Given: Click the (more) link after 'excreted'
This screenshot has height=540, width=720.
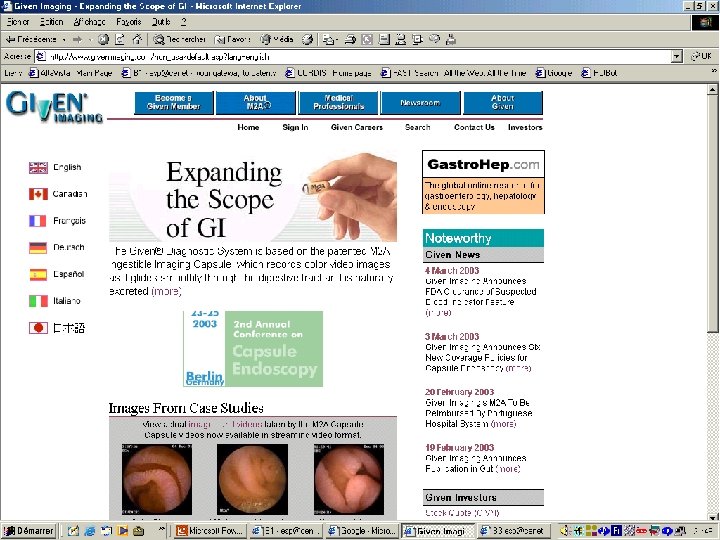Looking at the screenshot, I should click(x=166, y=291).
